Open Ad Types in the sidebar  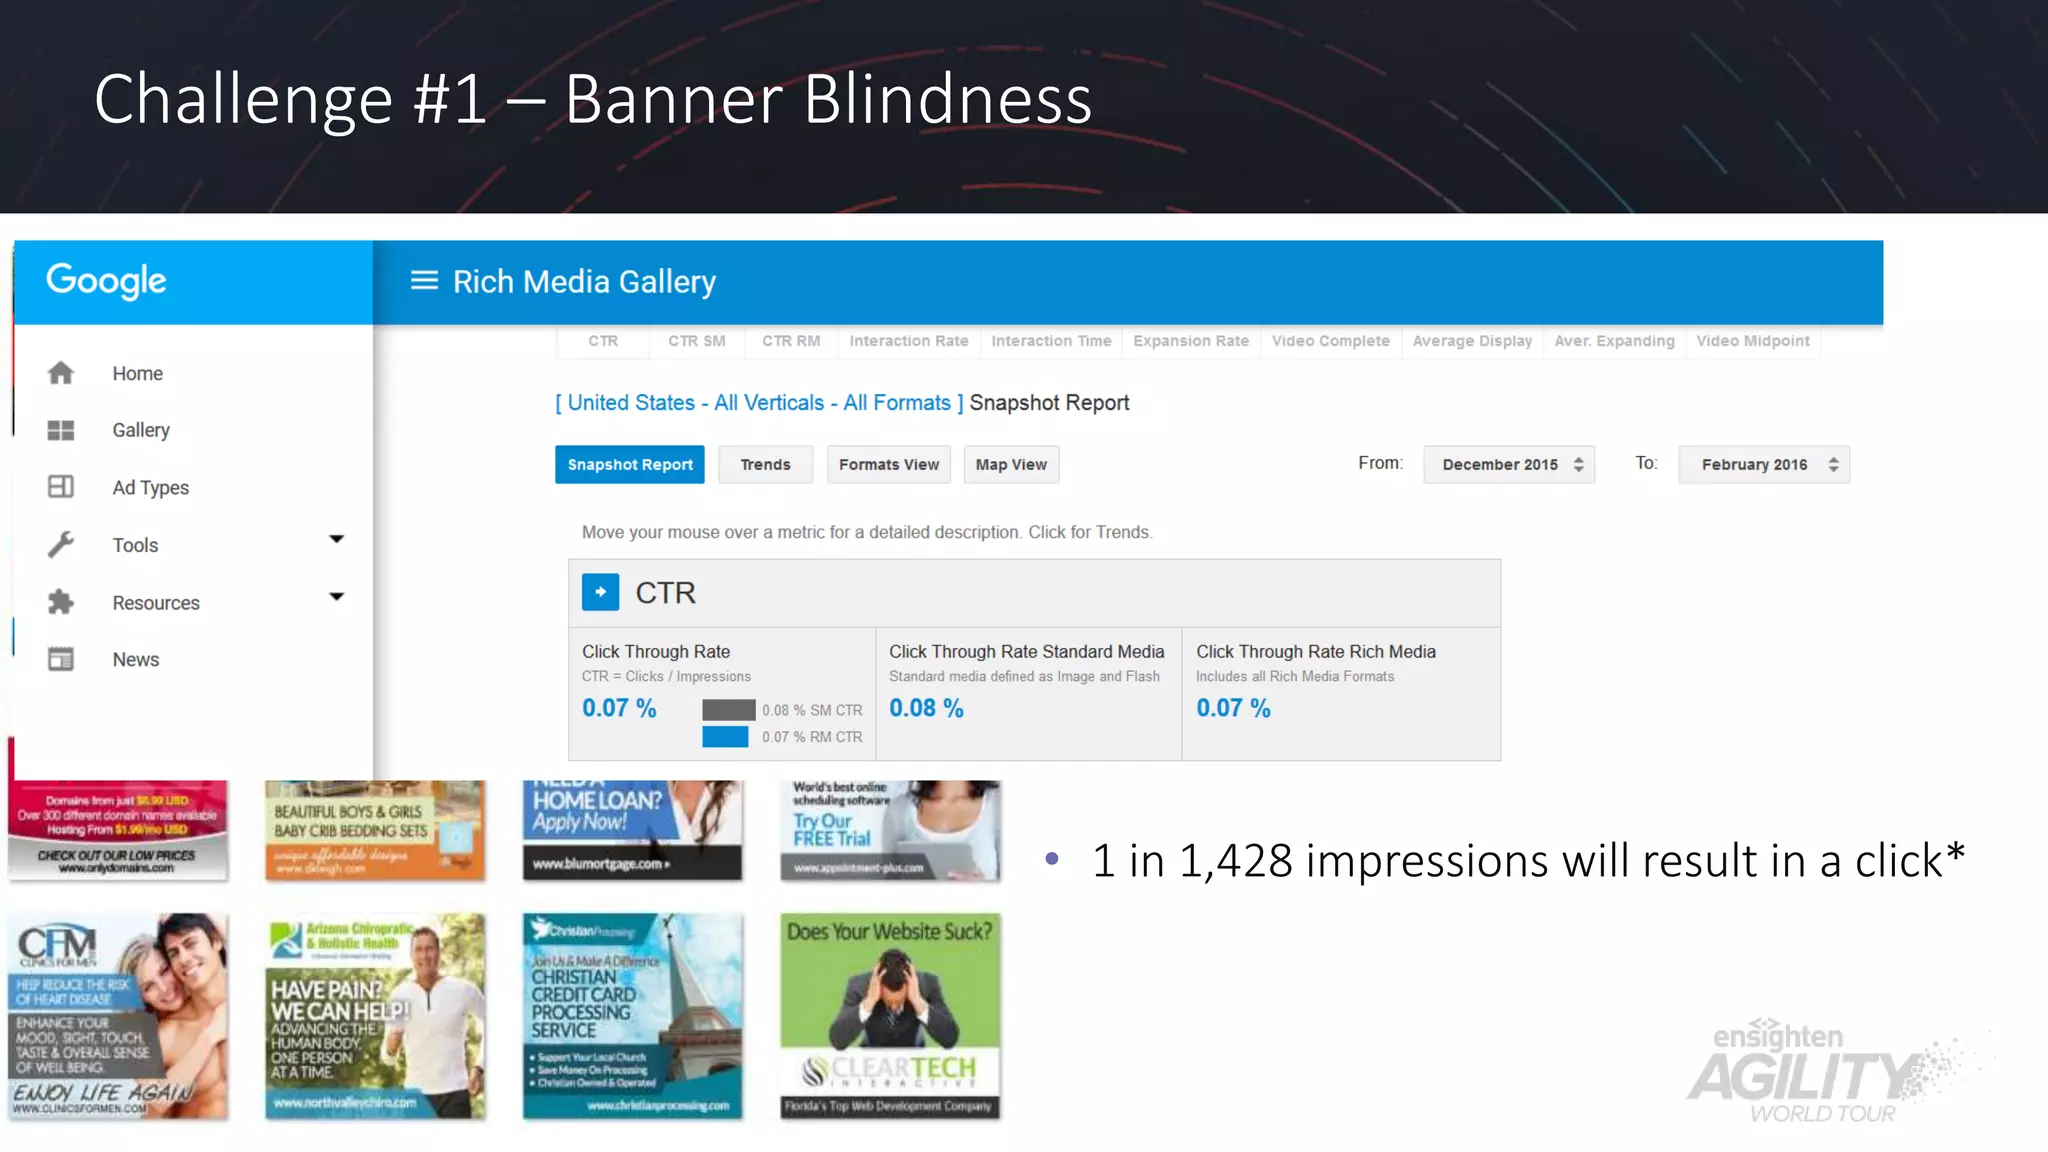151,488
